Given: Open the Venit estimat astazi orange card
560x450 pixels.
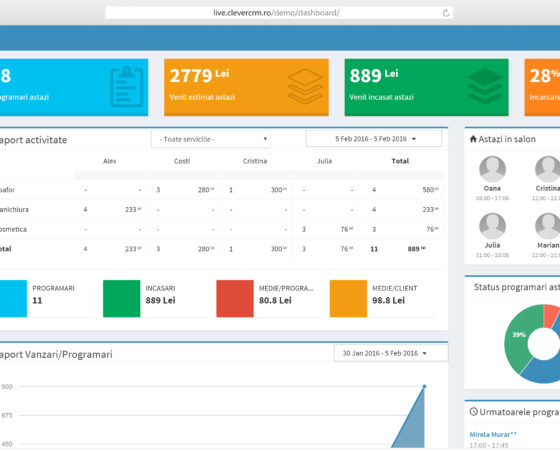Looking at the screenshot, I should coord(246,87).
